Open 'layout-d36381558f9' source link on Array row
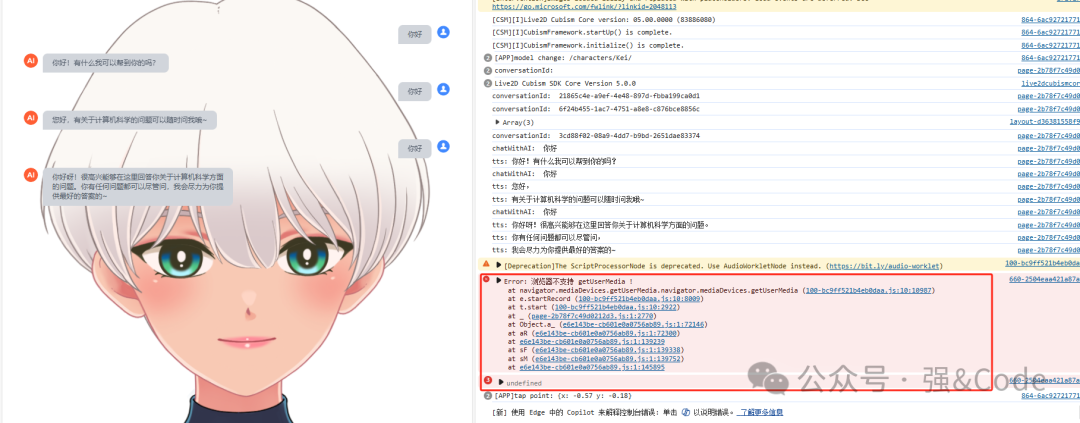 pos(1044,122)
